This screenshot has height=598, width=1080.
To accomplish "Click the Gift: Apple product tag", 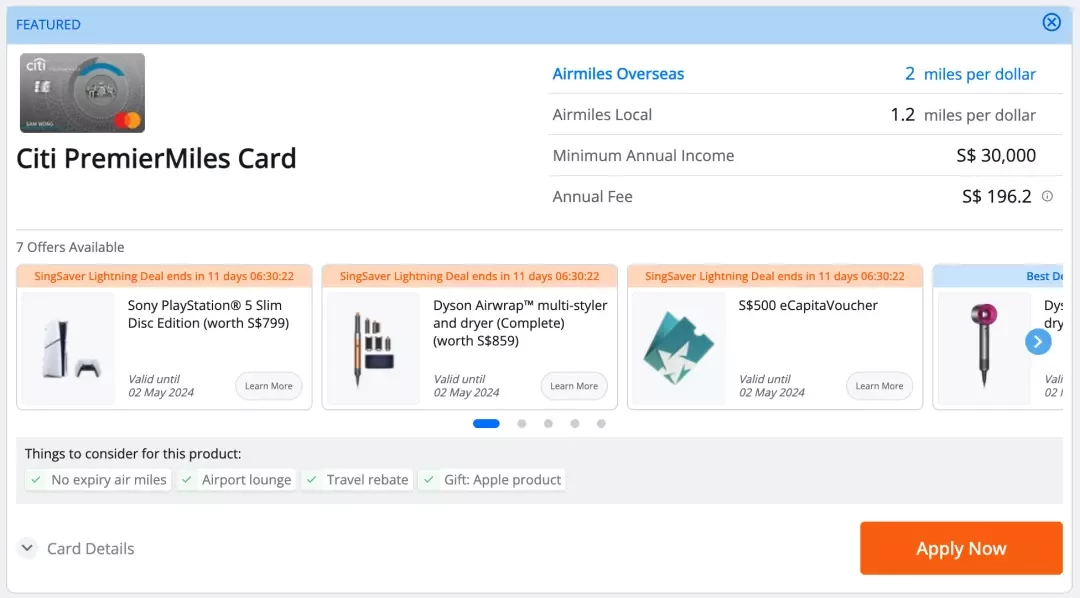I will point(492,480).
